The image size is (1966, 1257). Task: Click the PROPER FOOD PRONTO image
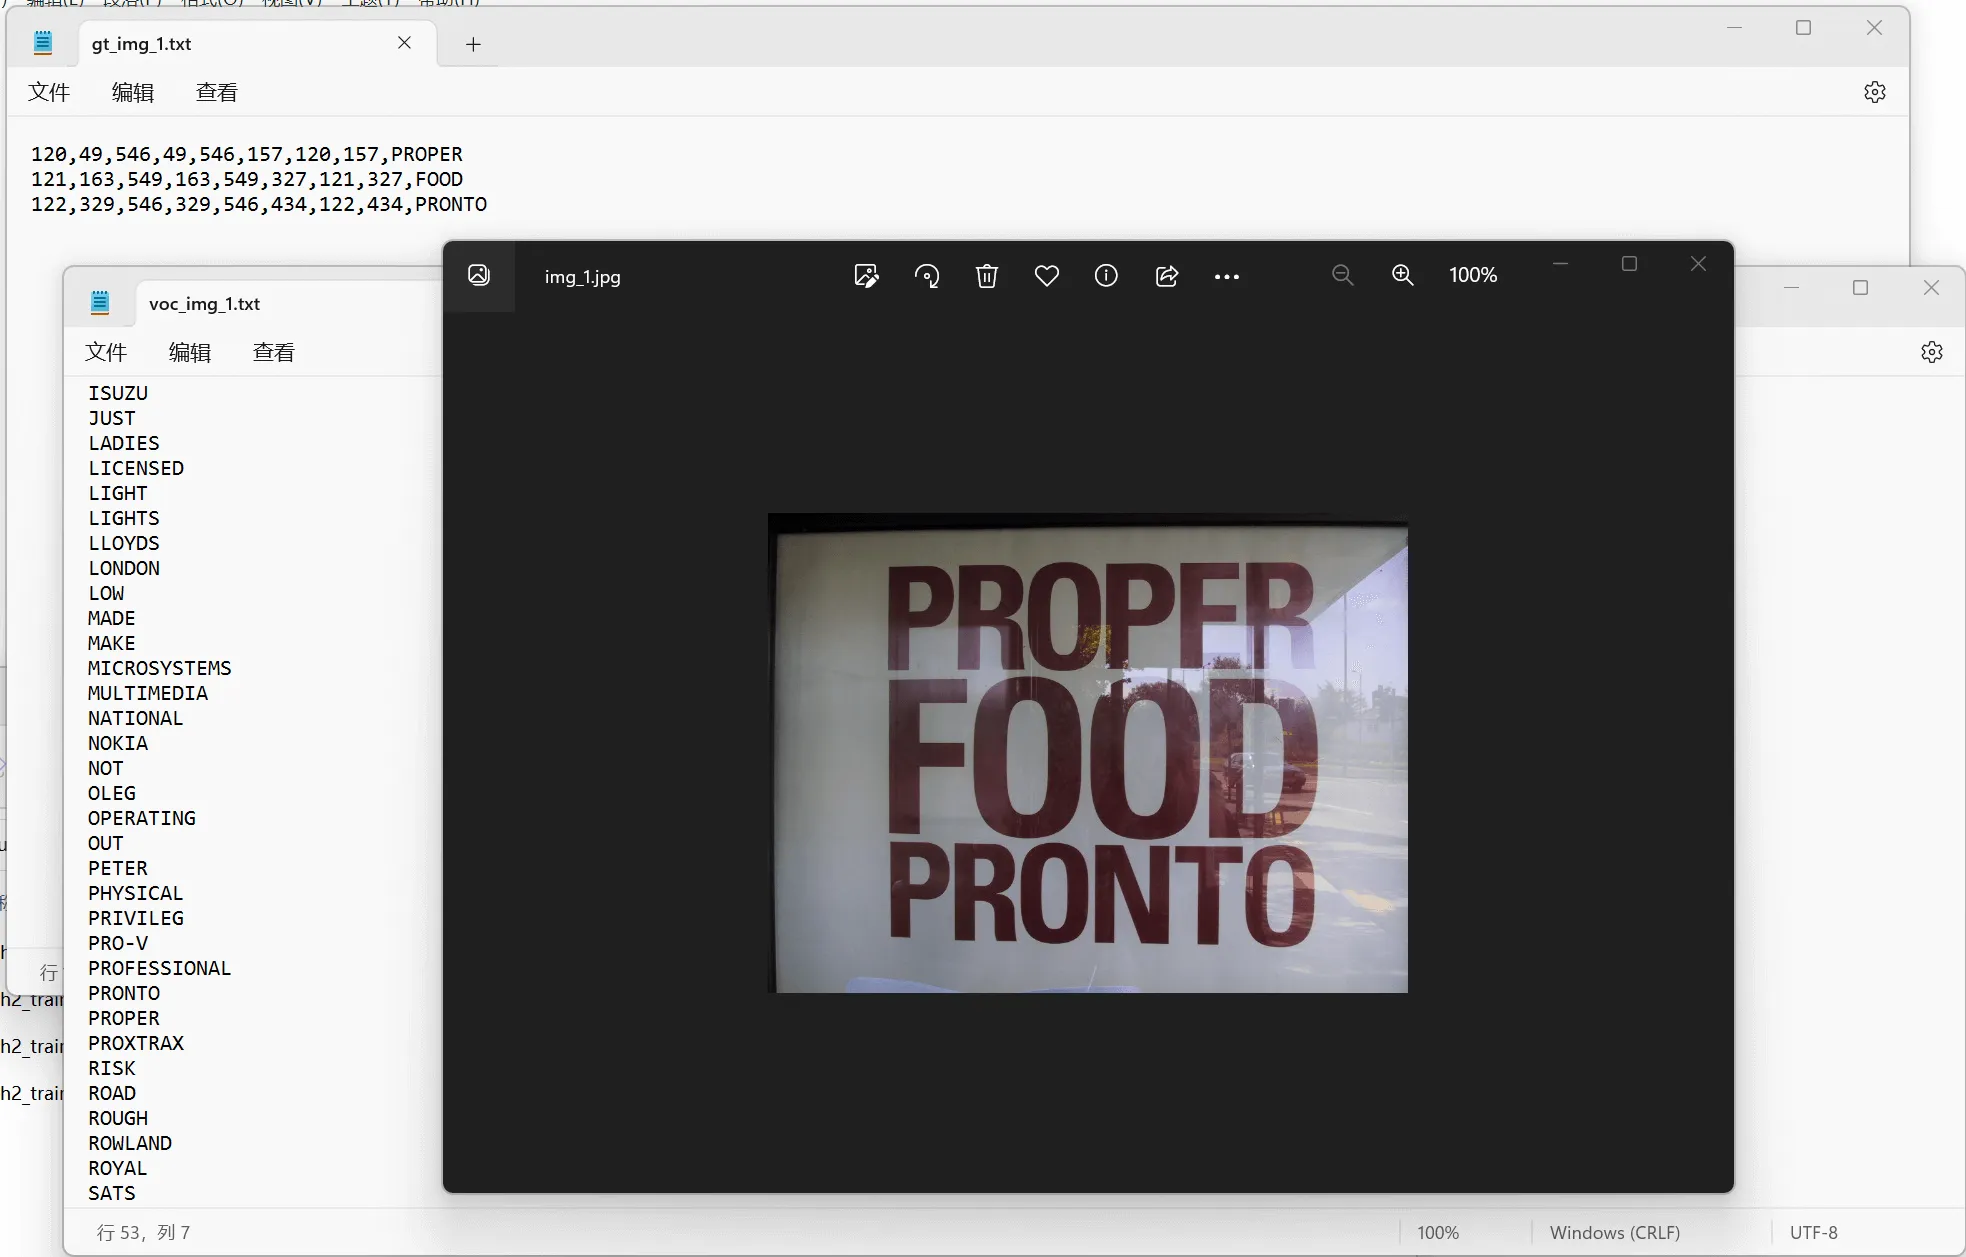click(1088, 753)
